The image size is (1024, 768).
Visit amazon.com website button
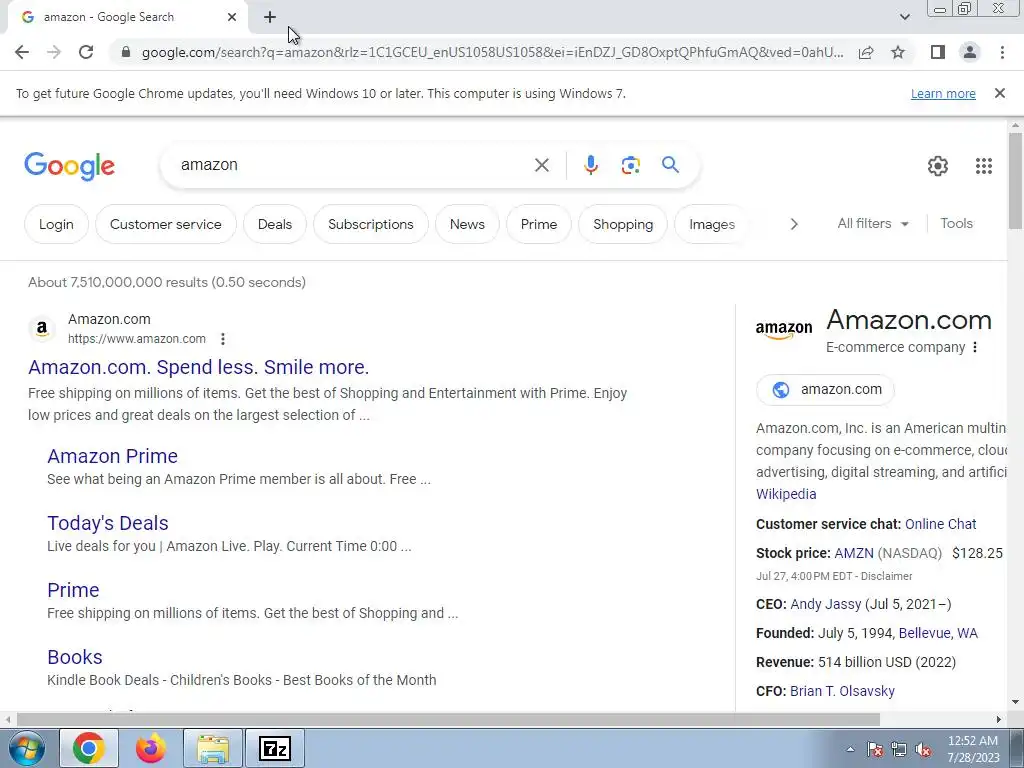pos(825,390)
